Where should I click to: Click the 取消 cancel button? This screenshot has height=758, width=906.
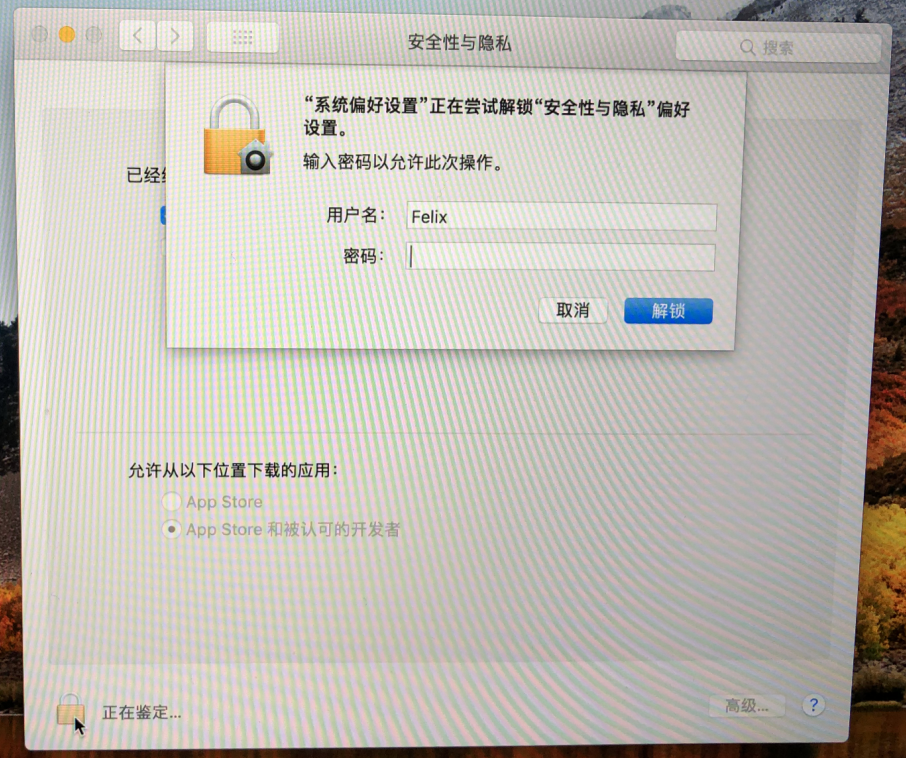(x=573, y=311)
